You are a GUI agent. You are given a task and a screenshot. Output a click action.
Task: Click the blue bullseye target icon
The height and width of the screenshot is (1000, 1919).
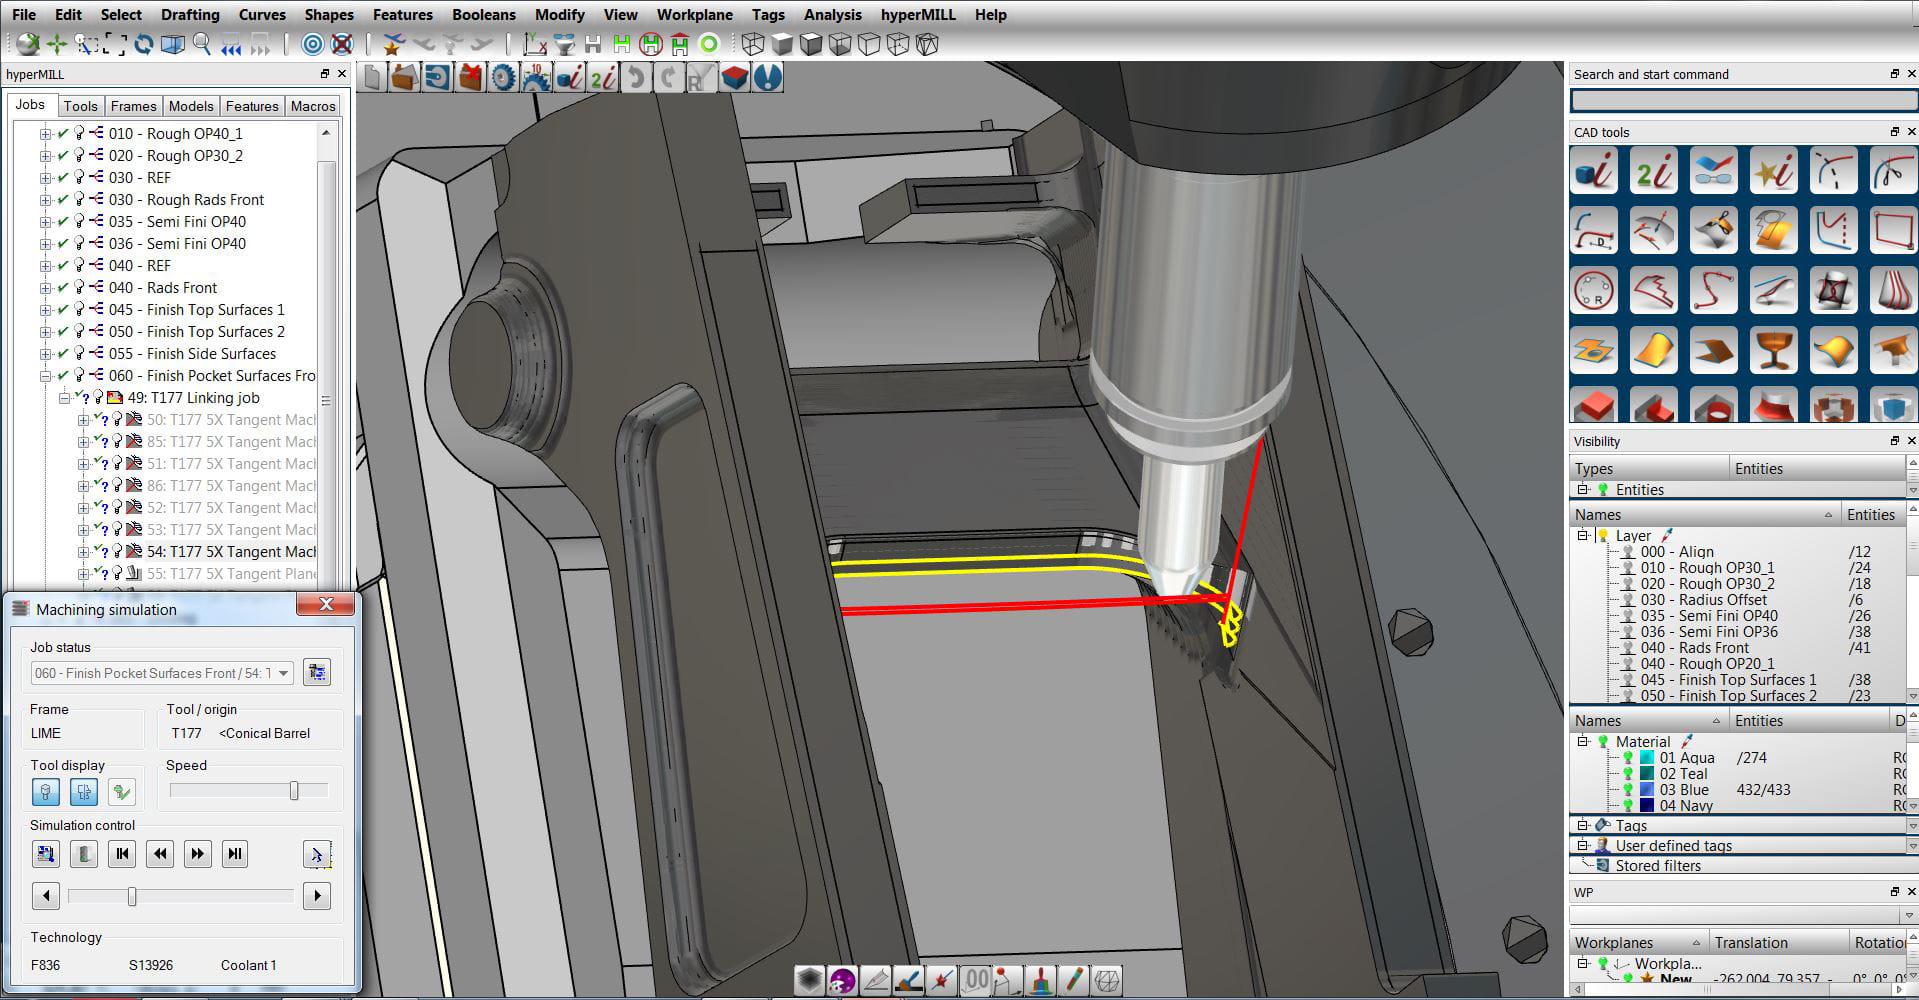(312, 44)
